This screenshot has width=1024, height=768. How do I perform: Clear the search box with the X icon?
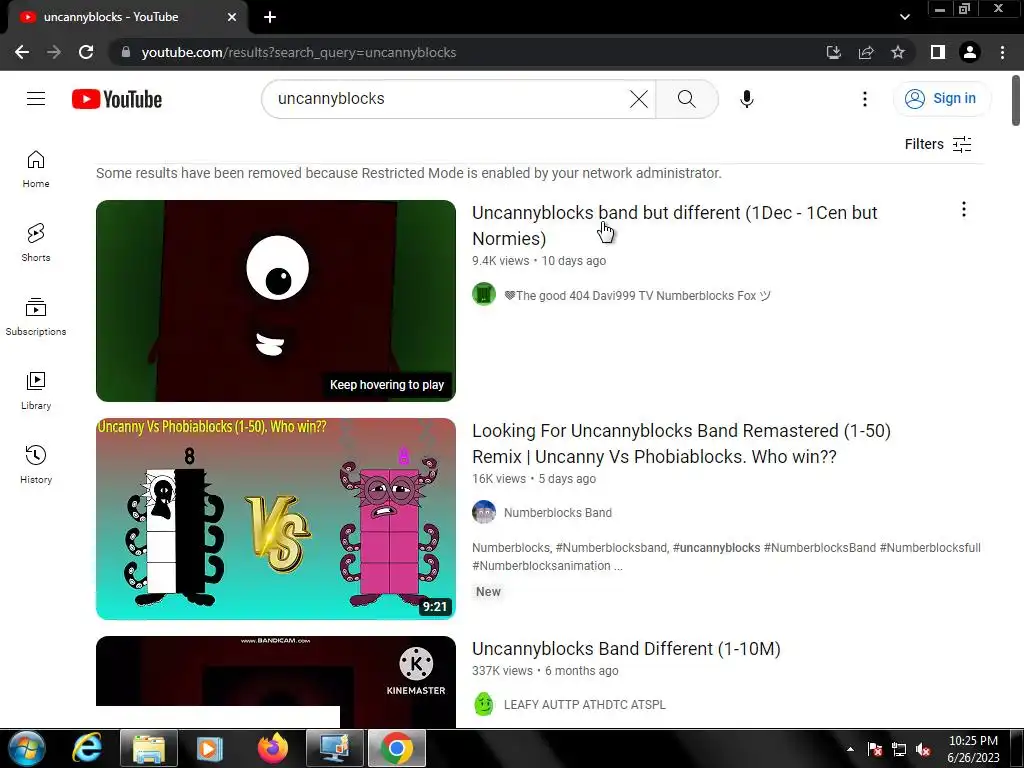(639, 99)
